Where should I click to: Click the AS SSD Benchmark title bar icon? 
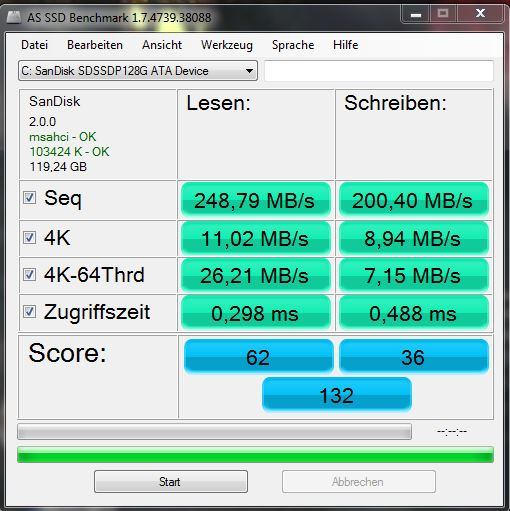tap(14, 17)
